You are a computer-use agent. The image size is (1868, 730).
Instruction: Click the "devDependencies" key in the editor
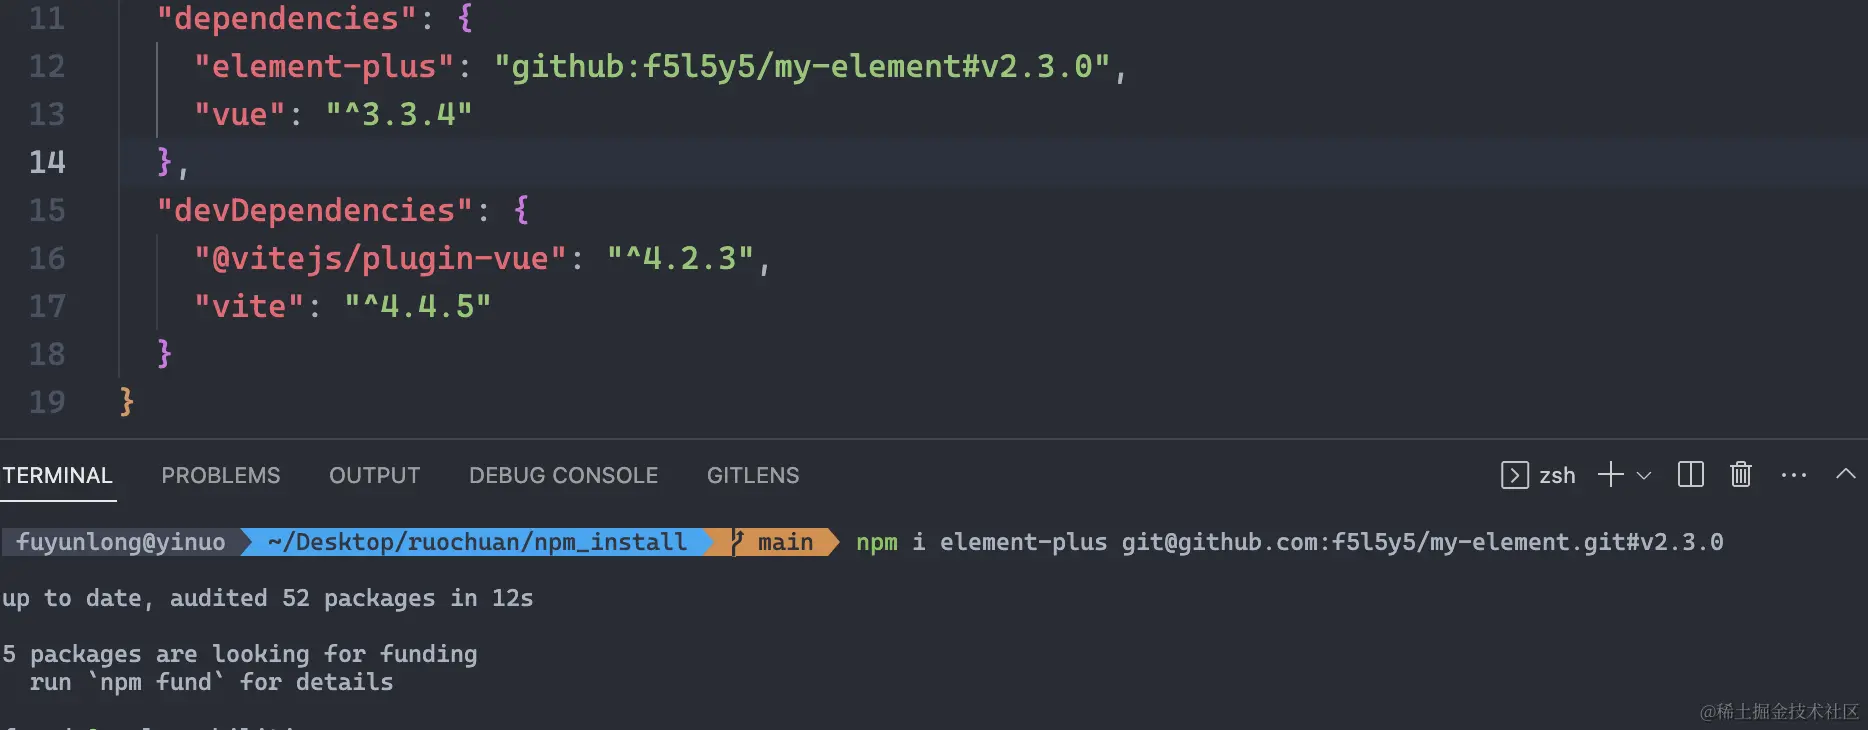click(314, 210)
